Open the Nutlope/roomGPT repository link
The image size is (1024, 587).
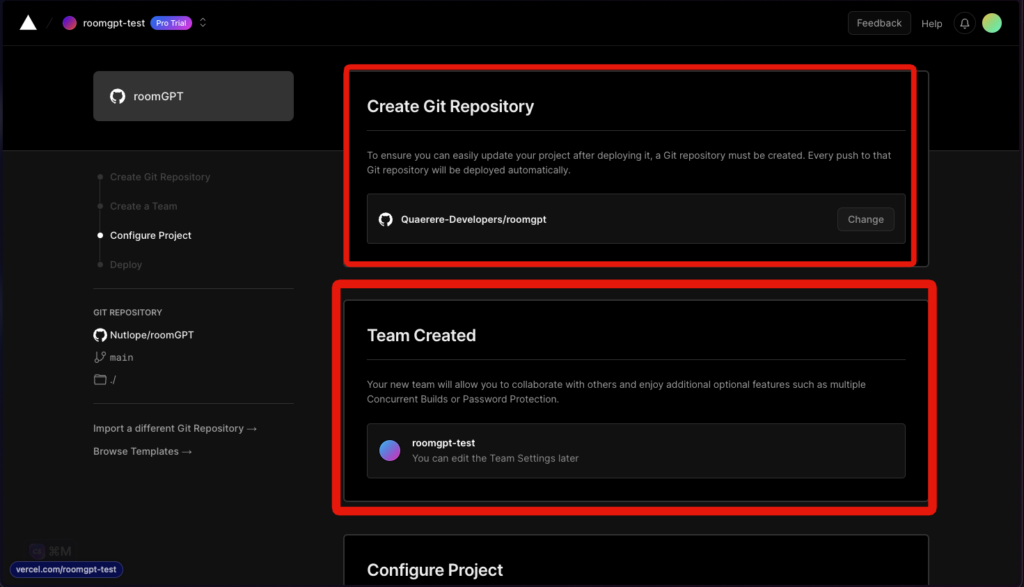pyautogui.click(x=151, y=335)
